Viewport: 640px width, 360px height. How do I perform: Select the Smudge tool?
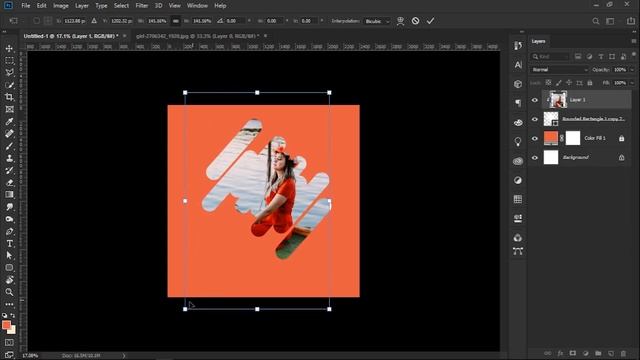[9, 207]
